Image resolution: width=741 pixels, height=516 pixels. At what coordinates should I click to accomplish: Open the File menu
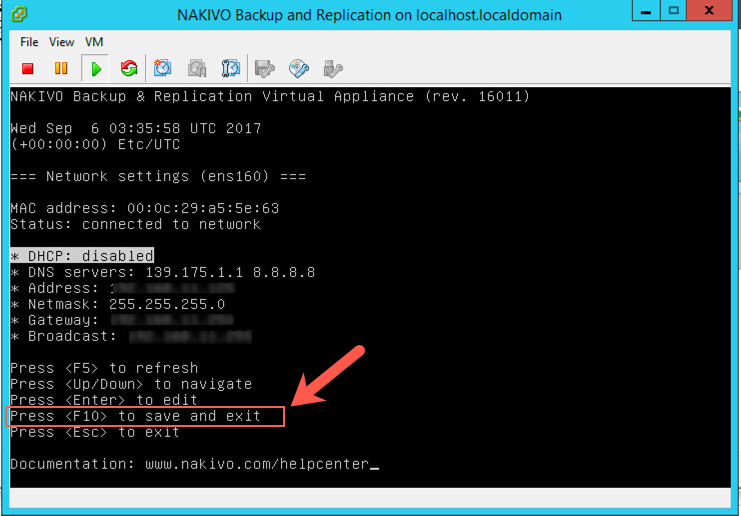[29, 42]
